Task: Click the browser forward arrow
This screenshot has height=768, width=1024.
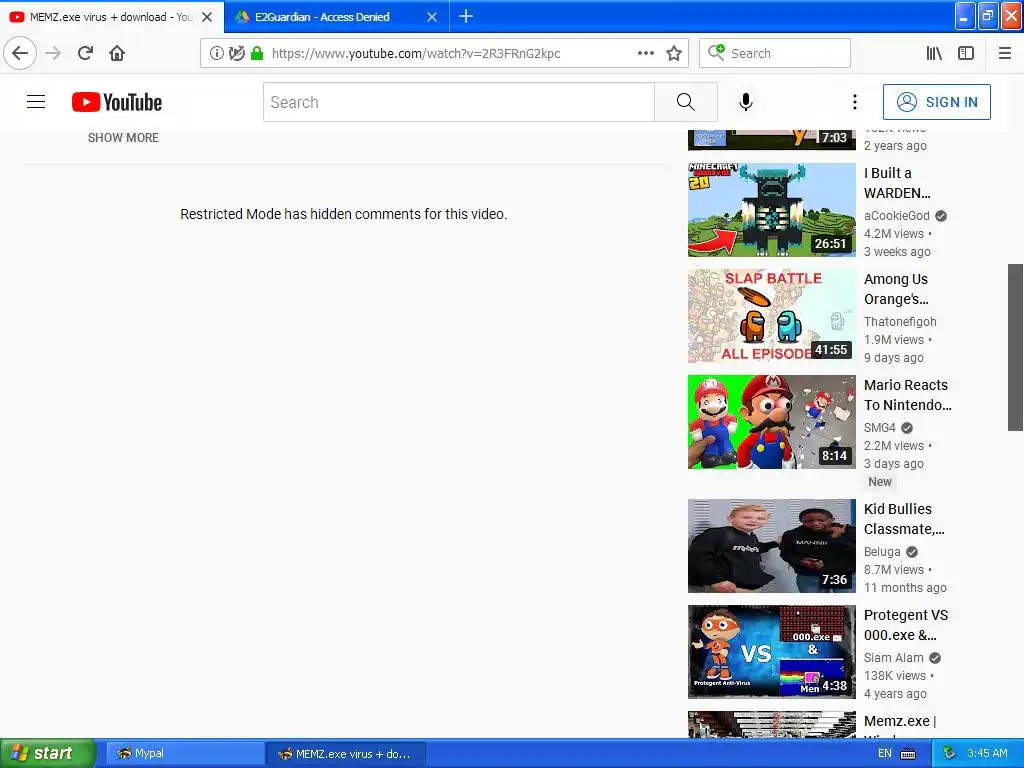Action: click(x=53, y=53)
